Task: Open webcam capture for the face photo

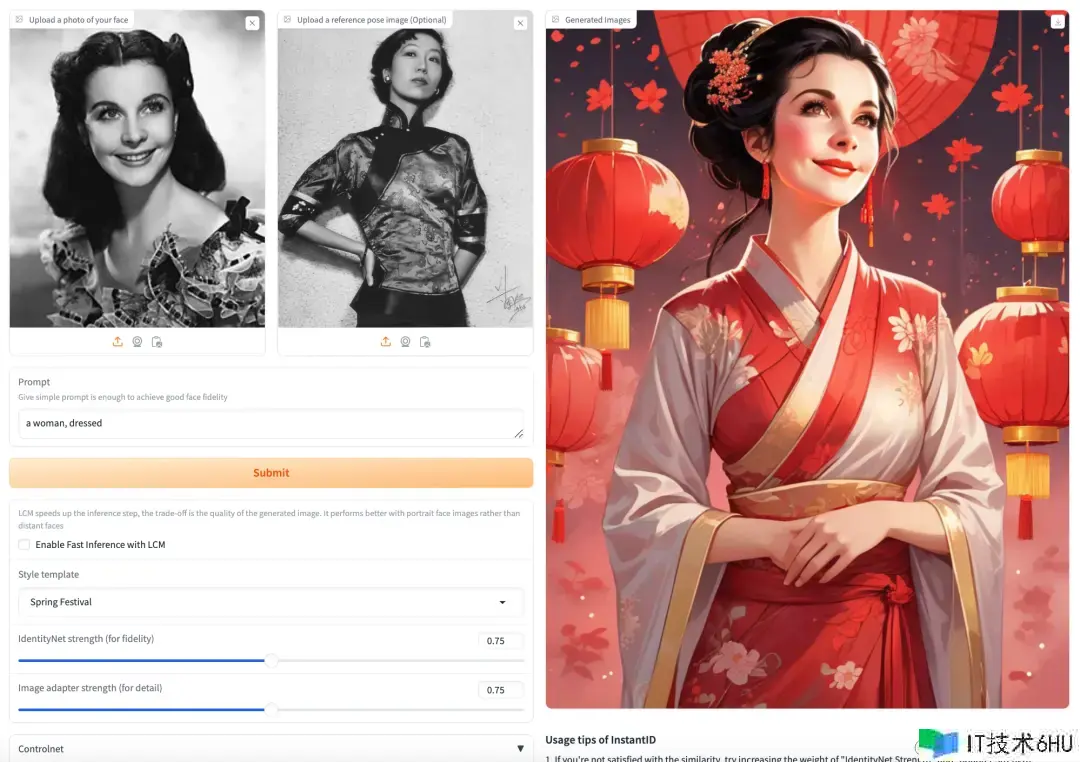Action: tap(137, 342)
